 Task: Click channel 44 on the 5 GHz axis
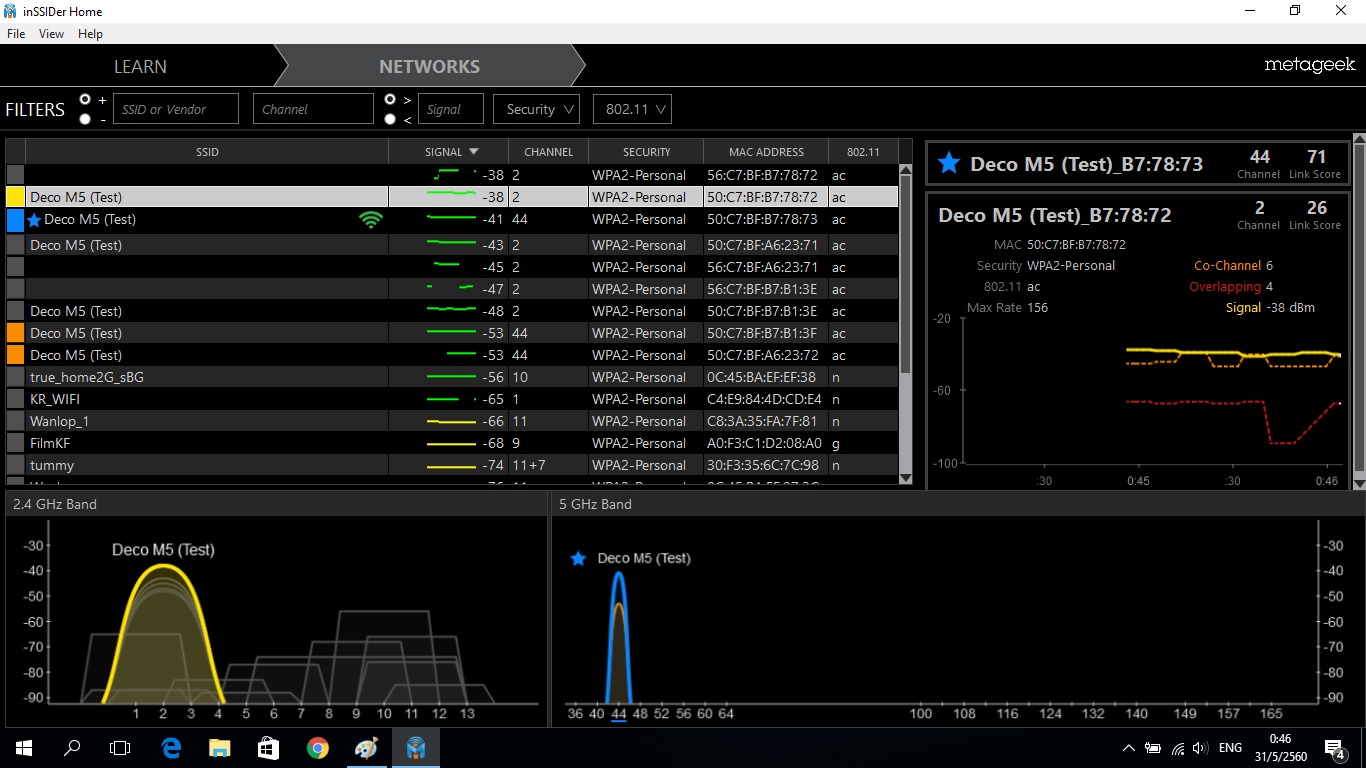[618, 714]
